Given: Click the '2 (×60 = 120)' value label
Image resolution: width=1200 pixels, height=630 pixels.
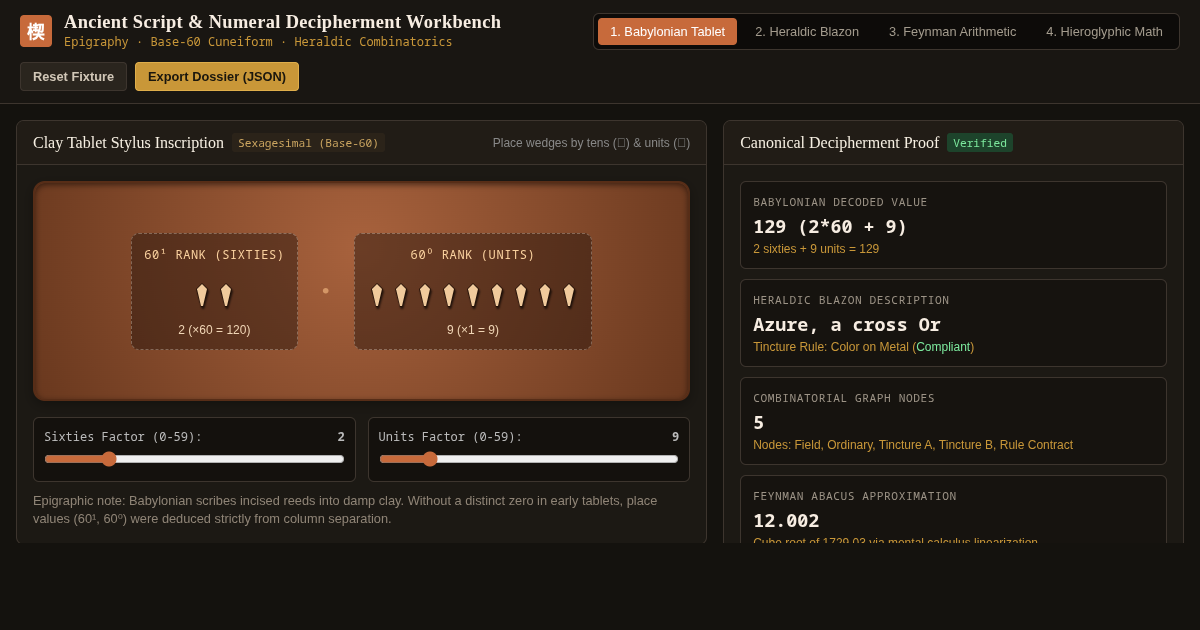Looking at the screenshot, I should coord(214,330).
